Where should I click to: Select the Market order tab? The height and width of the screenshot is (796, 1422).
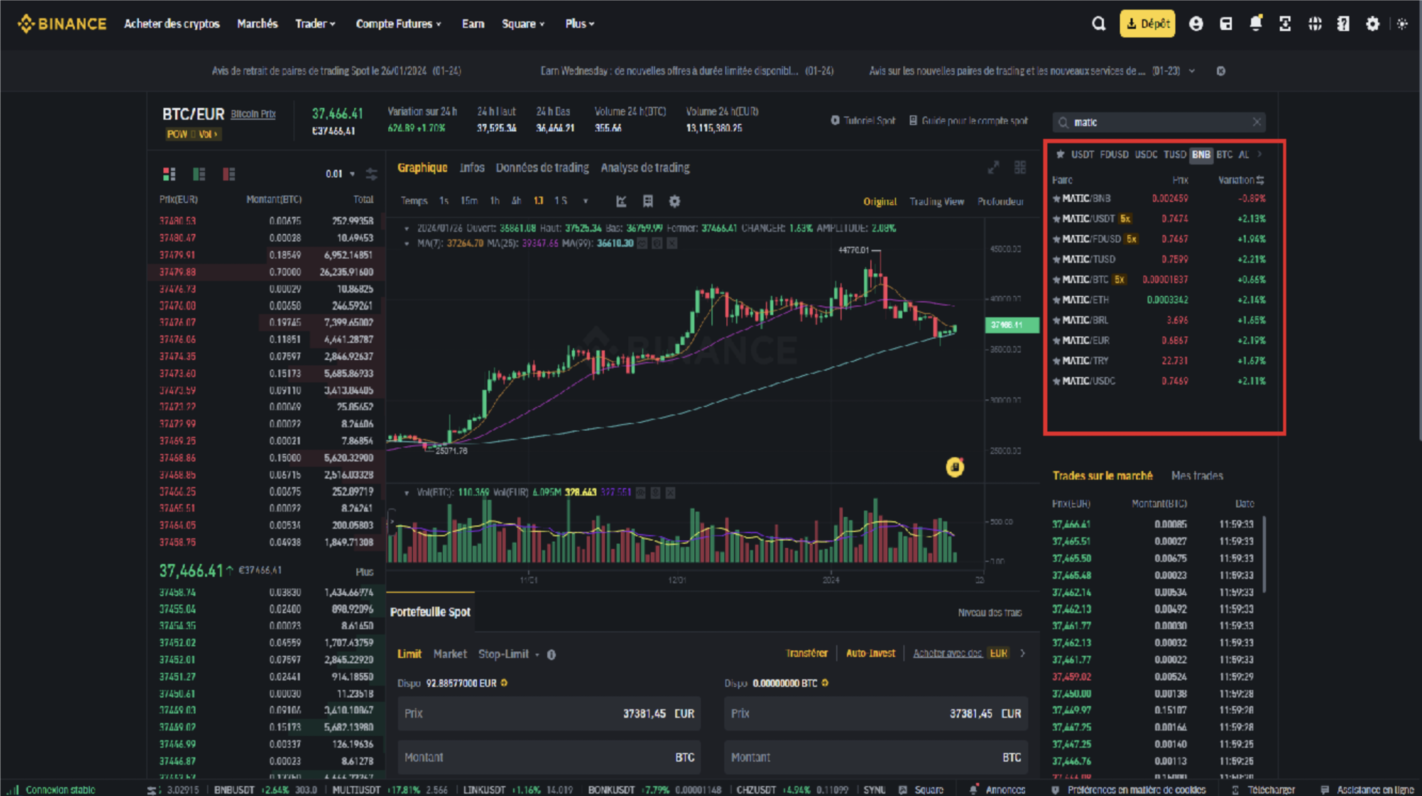click(x=450, y=654)
